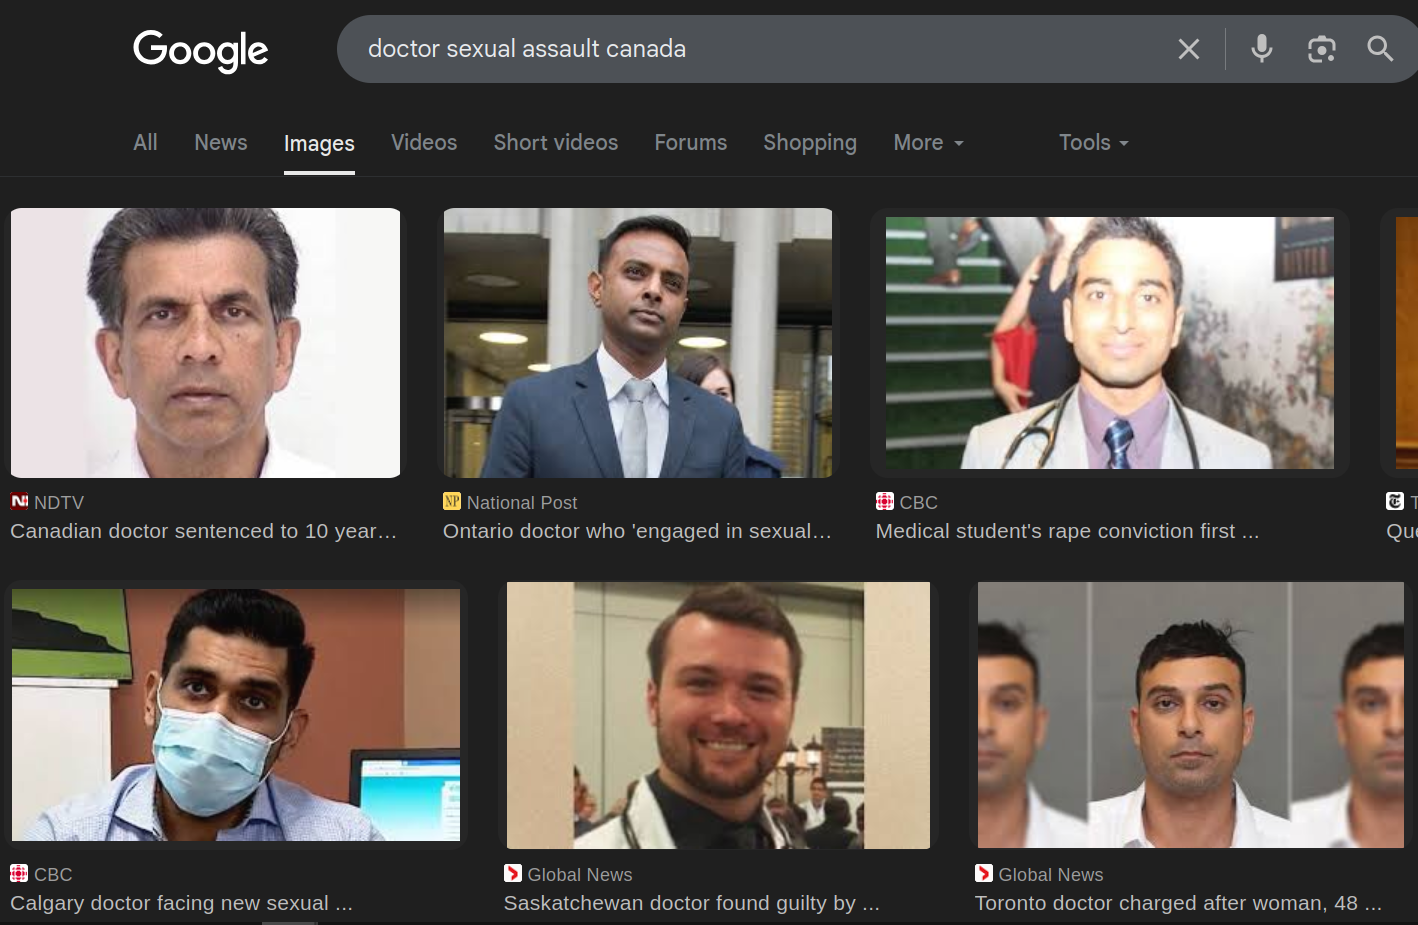1418x925 pixels.
Task: Click the CBC favicon above 'Calgary doctor facing'
Action: pos(19,873)
